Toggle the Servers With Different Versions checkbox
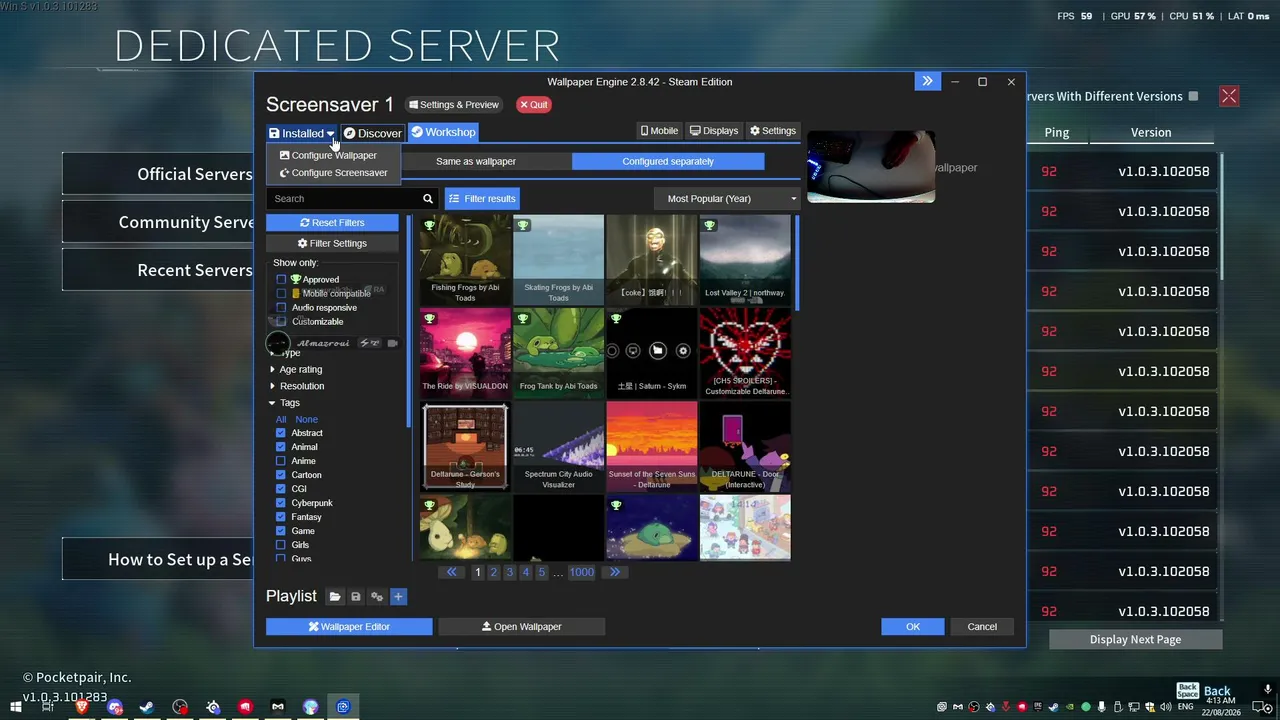The image size is (1280, 720). point(1193,96)
